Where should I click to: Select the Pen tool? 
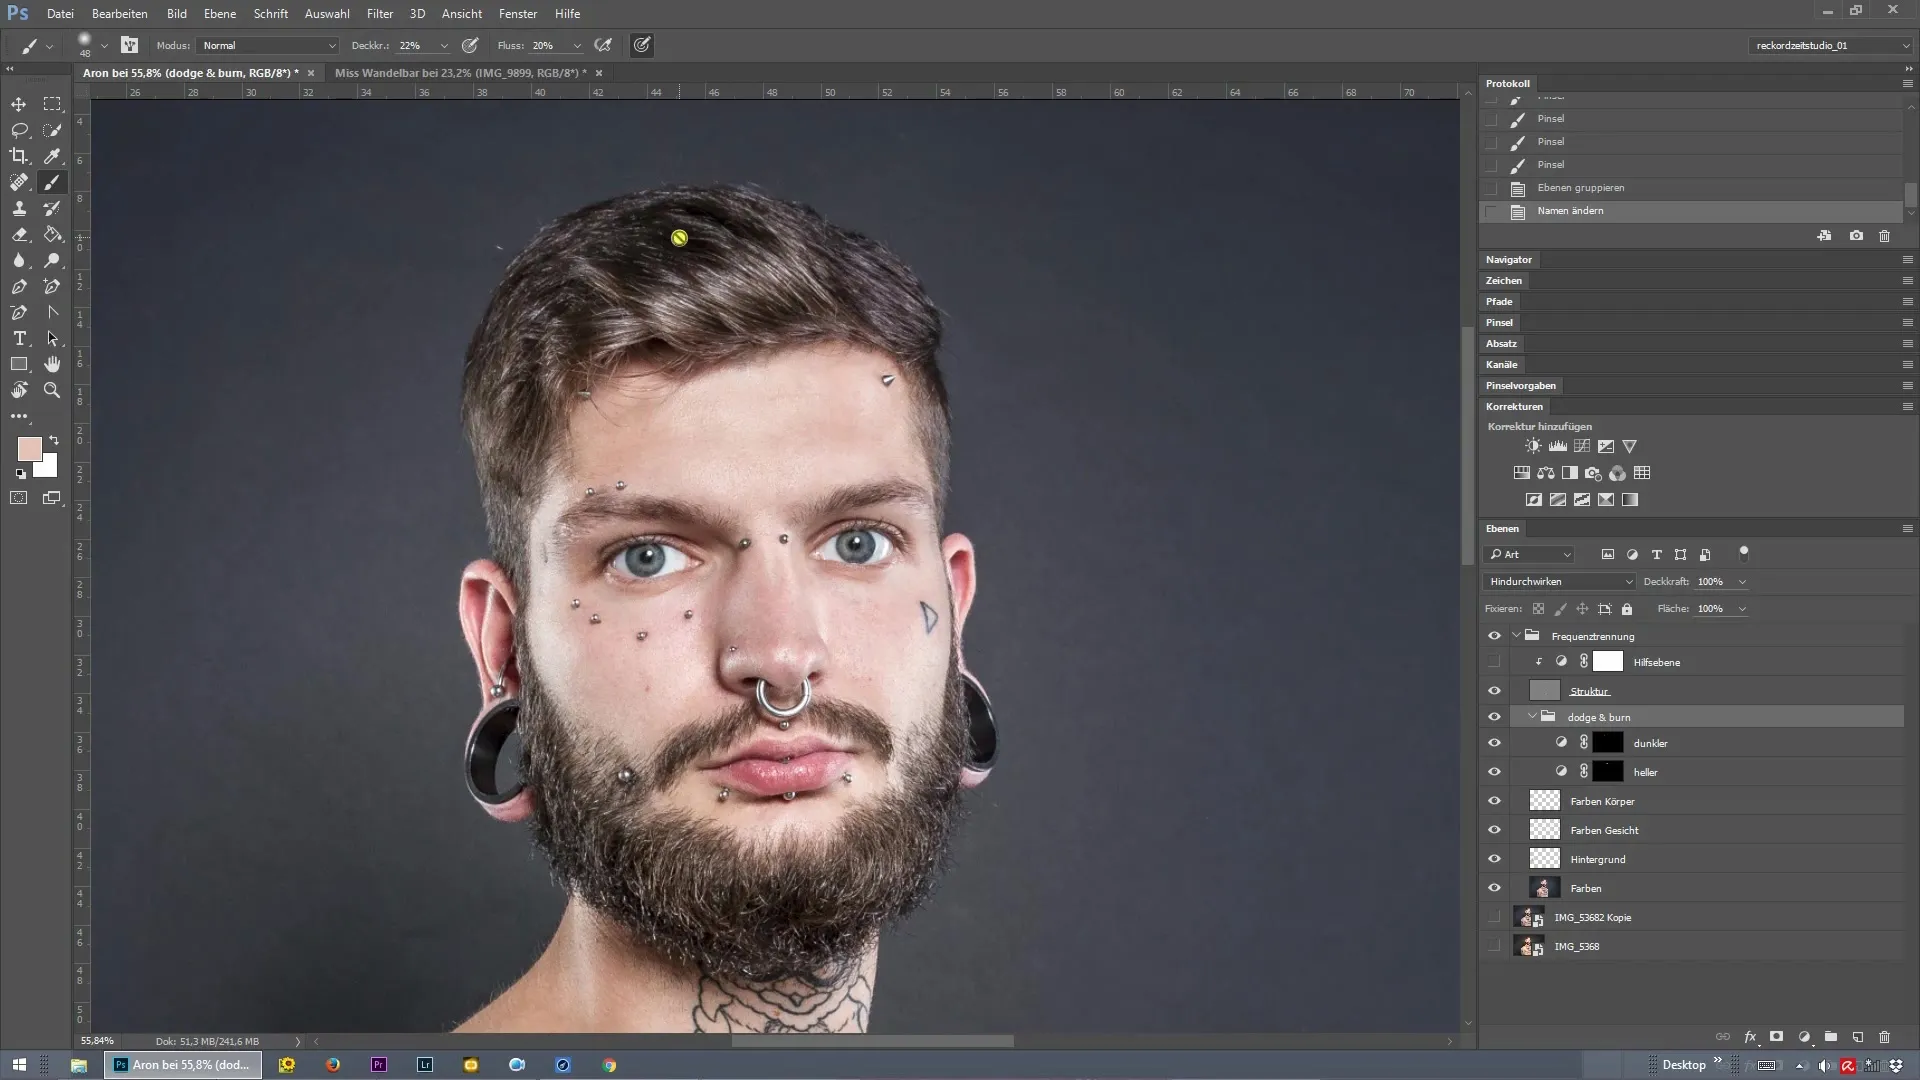point(19,286)
